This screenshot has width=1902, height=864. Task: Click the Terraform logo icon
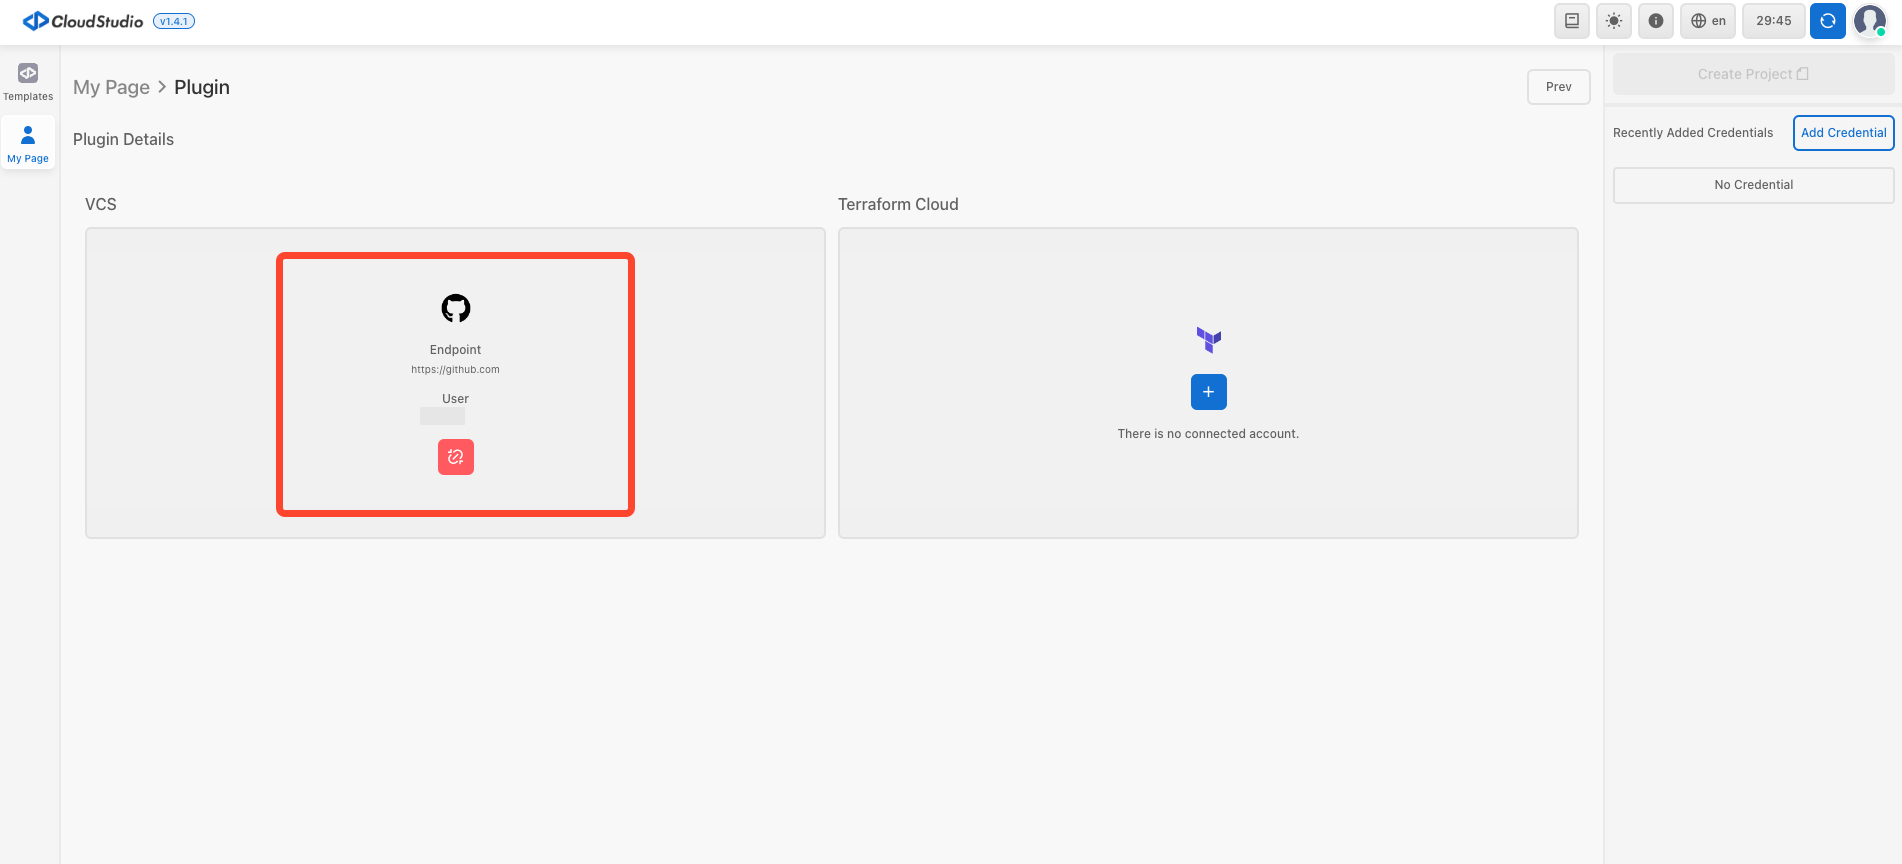click(1209, 340)
